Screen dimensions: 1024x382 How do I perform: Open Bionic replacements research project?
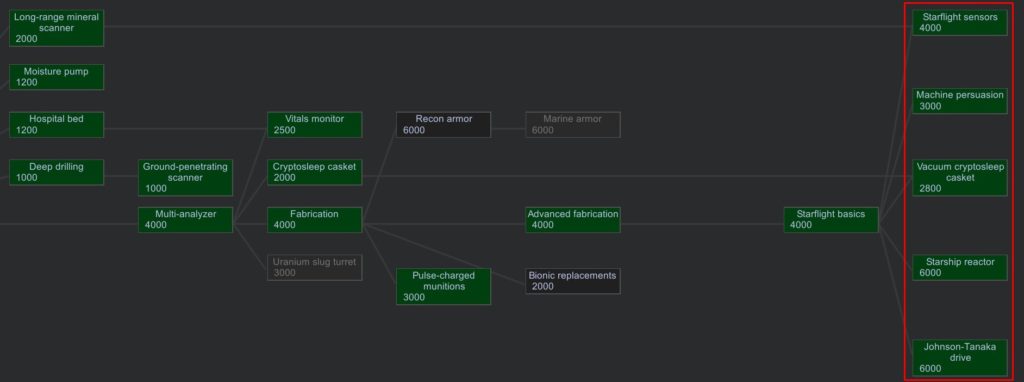pyautogui.click(x=573, y=281)
